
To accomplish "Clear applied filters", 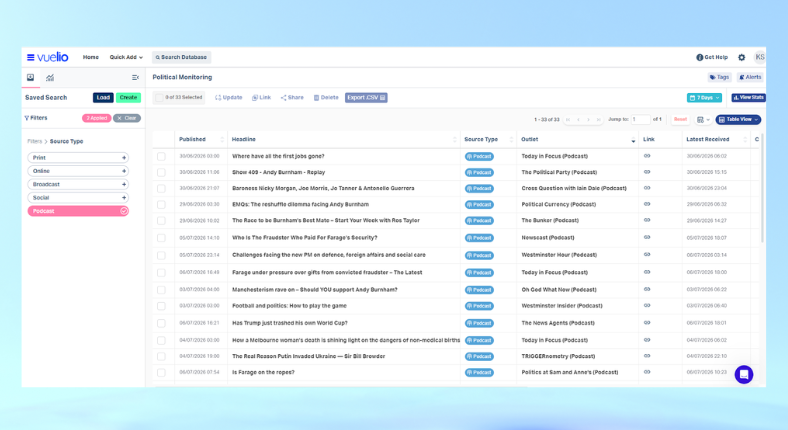I will 127,118.
